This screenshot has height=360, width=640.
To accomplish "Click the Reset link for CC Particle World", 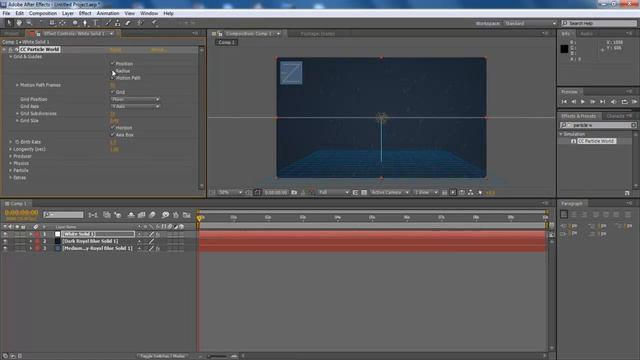I will tap(116, 49).
